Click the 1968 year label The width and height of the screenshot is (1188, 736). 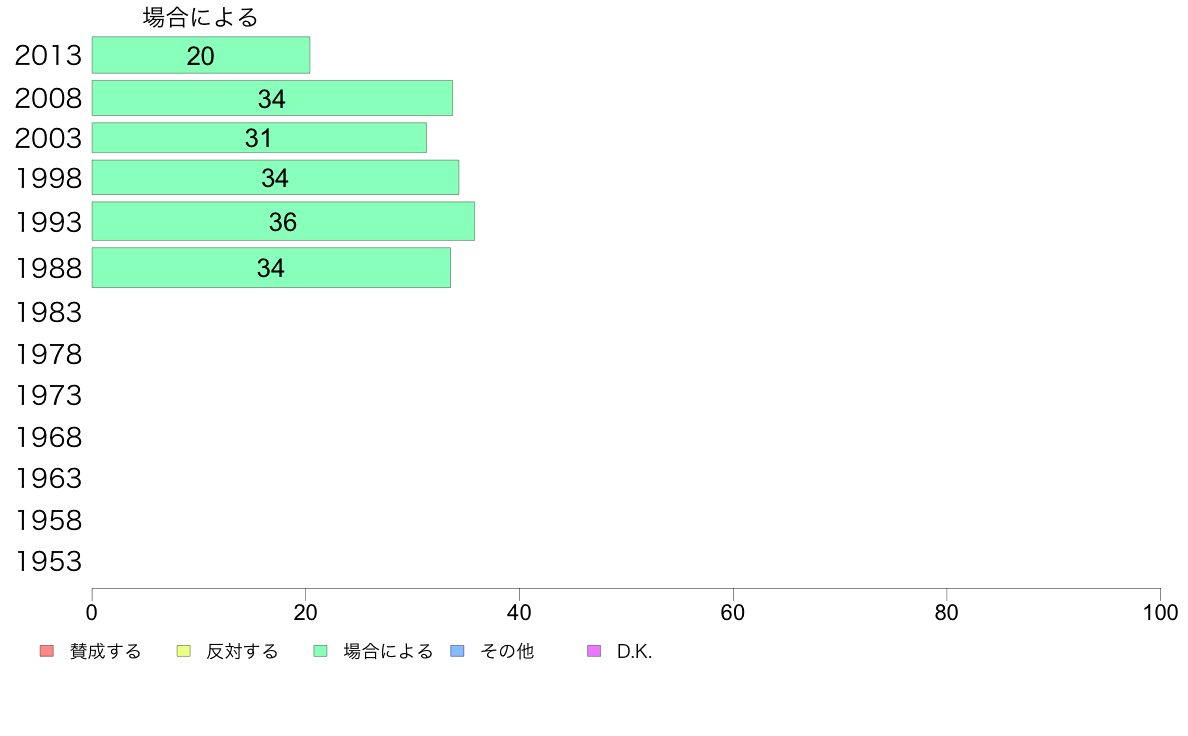coord(48,437)
